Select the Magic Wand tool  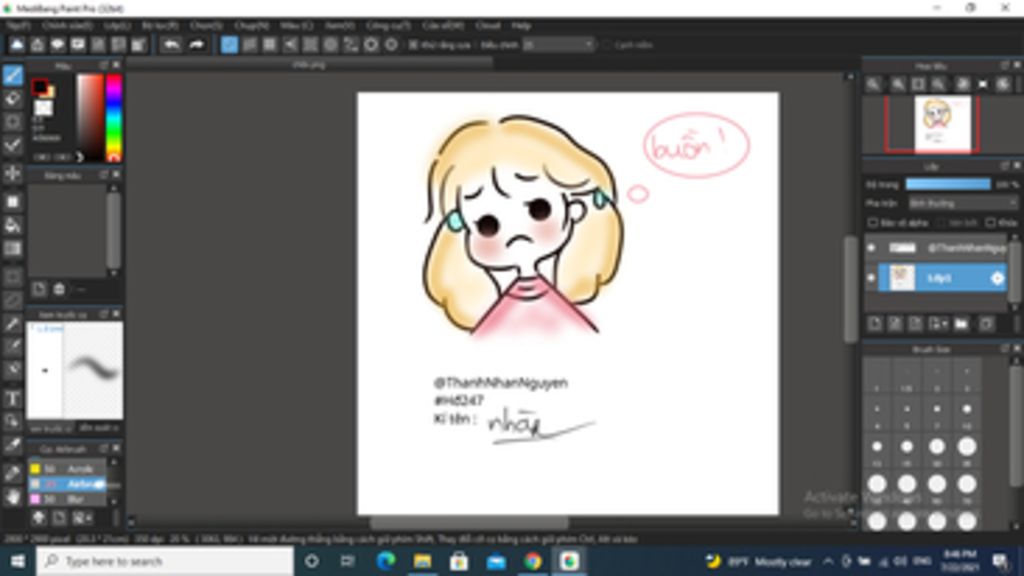pyautogui.click(x=12, y=323)
